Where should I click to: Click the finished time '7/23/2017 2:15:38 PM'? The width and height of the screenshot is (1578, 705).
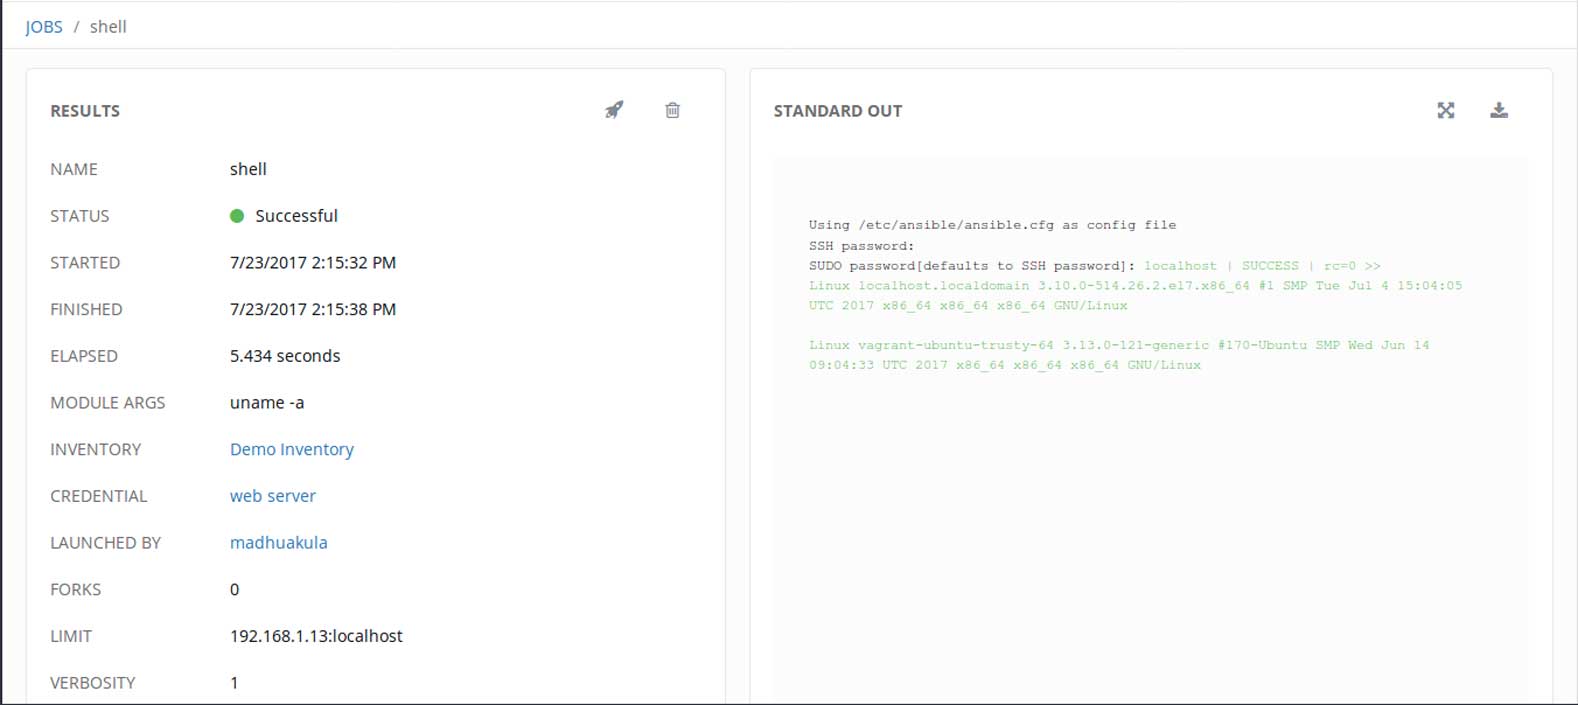(313, 309)
